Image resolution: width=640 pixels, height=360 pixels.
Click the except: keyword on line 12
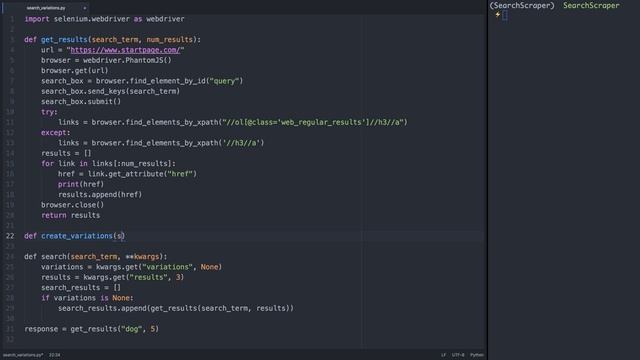point(56,133)
